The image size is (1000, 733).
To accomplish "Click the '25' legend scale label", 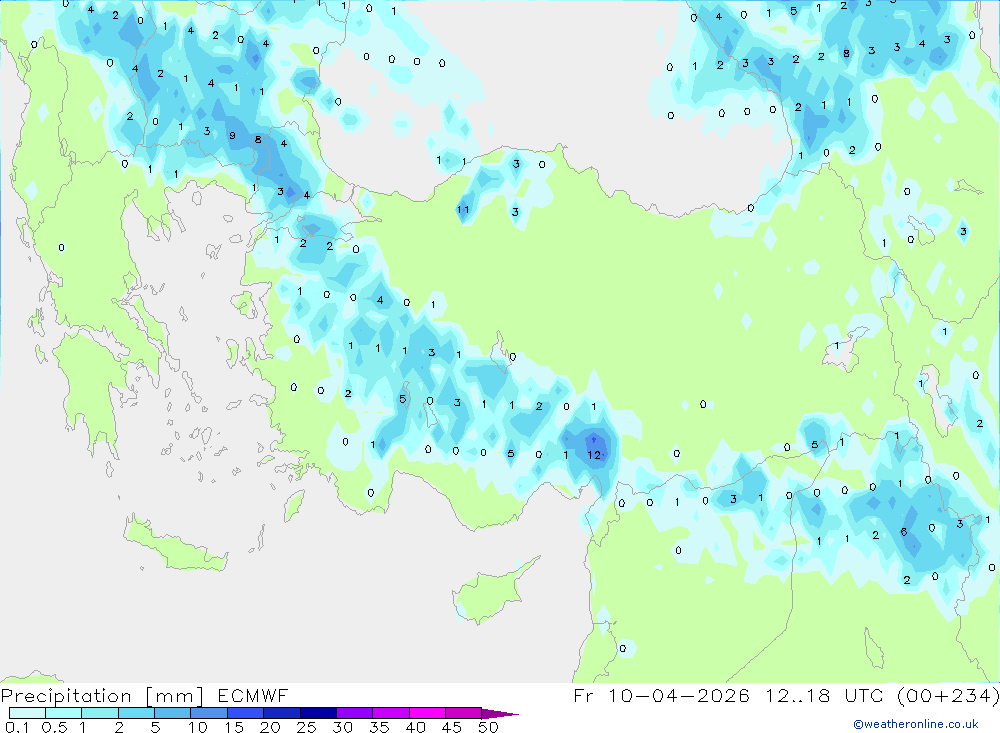I will click(x=306, y=727).
